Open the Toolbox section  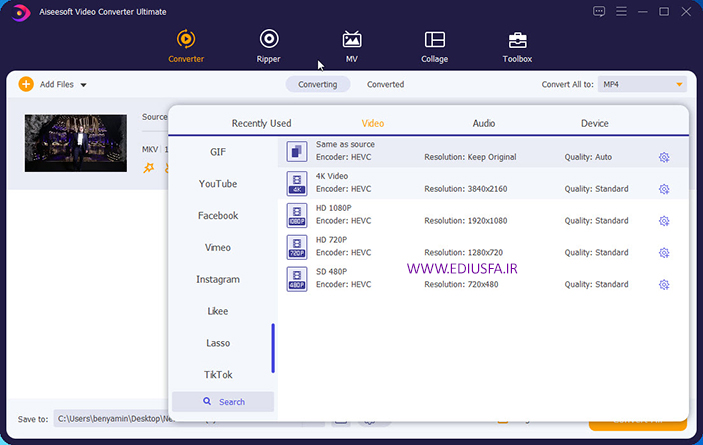click(x=517, y=45)
